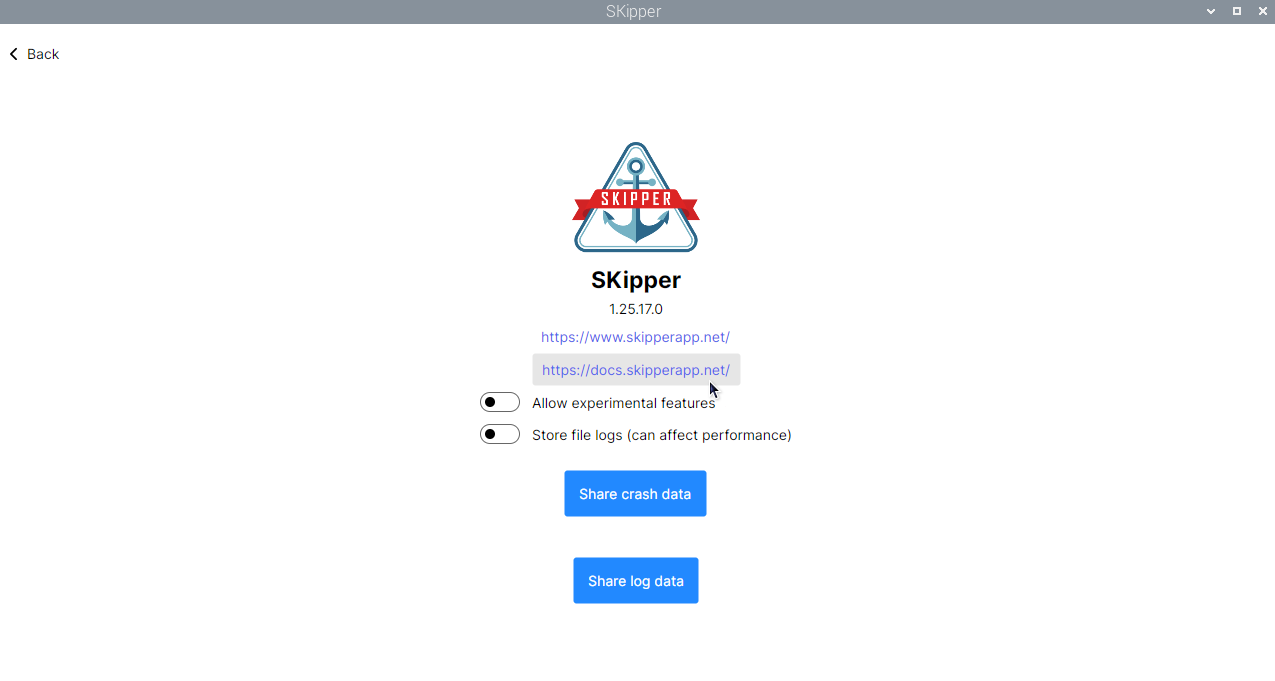Click the SKipper title in the title bar
Viewport: 1275px width, 681px height.
coord(633,12)
